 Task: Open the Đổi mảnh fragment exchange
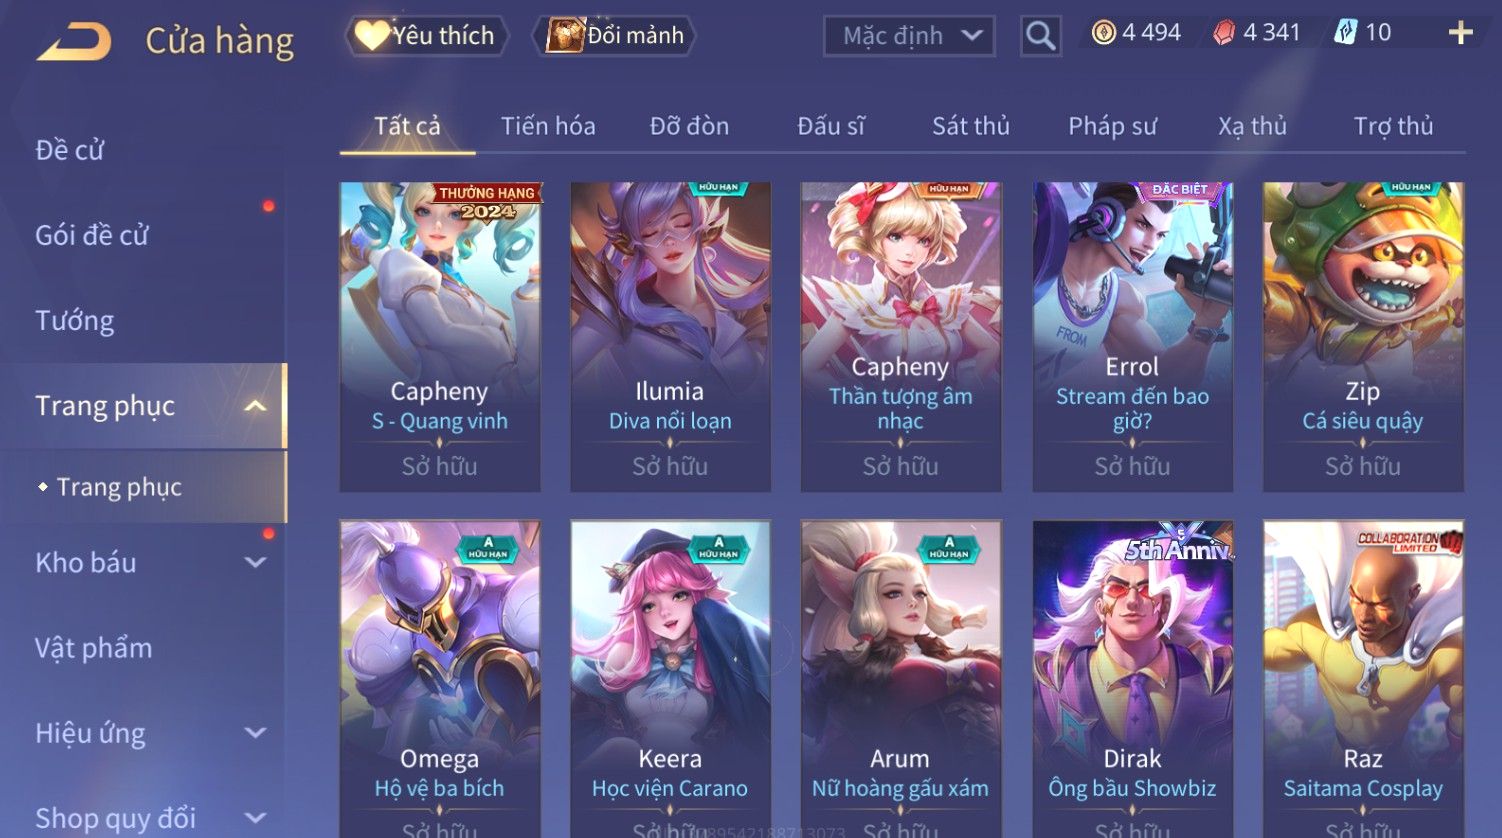click(x=615, y=36)
